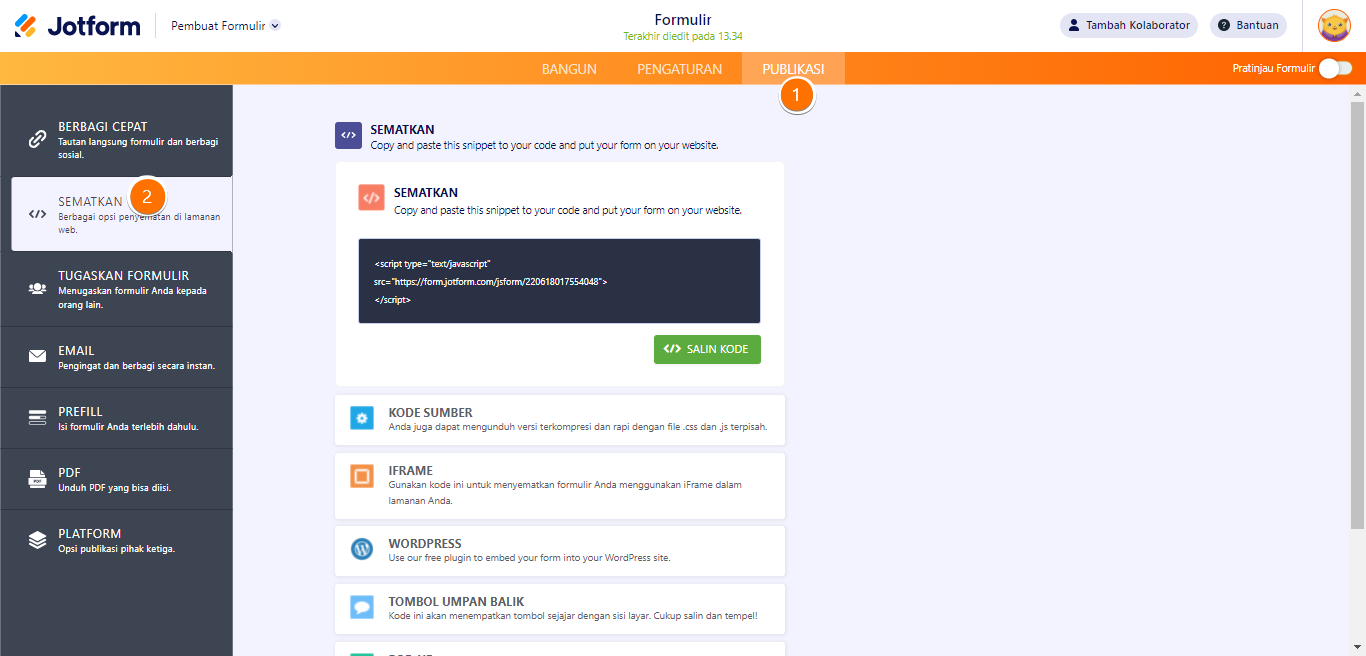This screenshot has width=1366, height=656.
Task: Select the Sematkan sidebar icon
Action: (x=38, y=212)
